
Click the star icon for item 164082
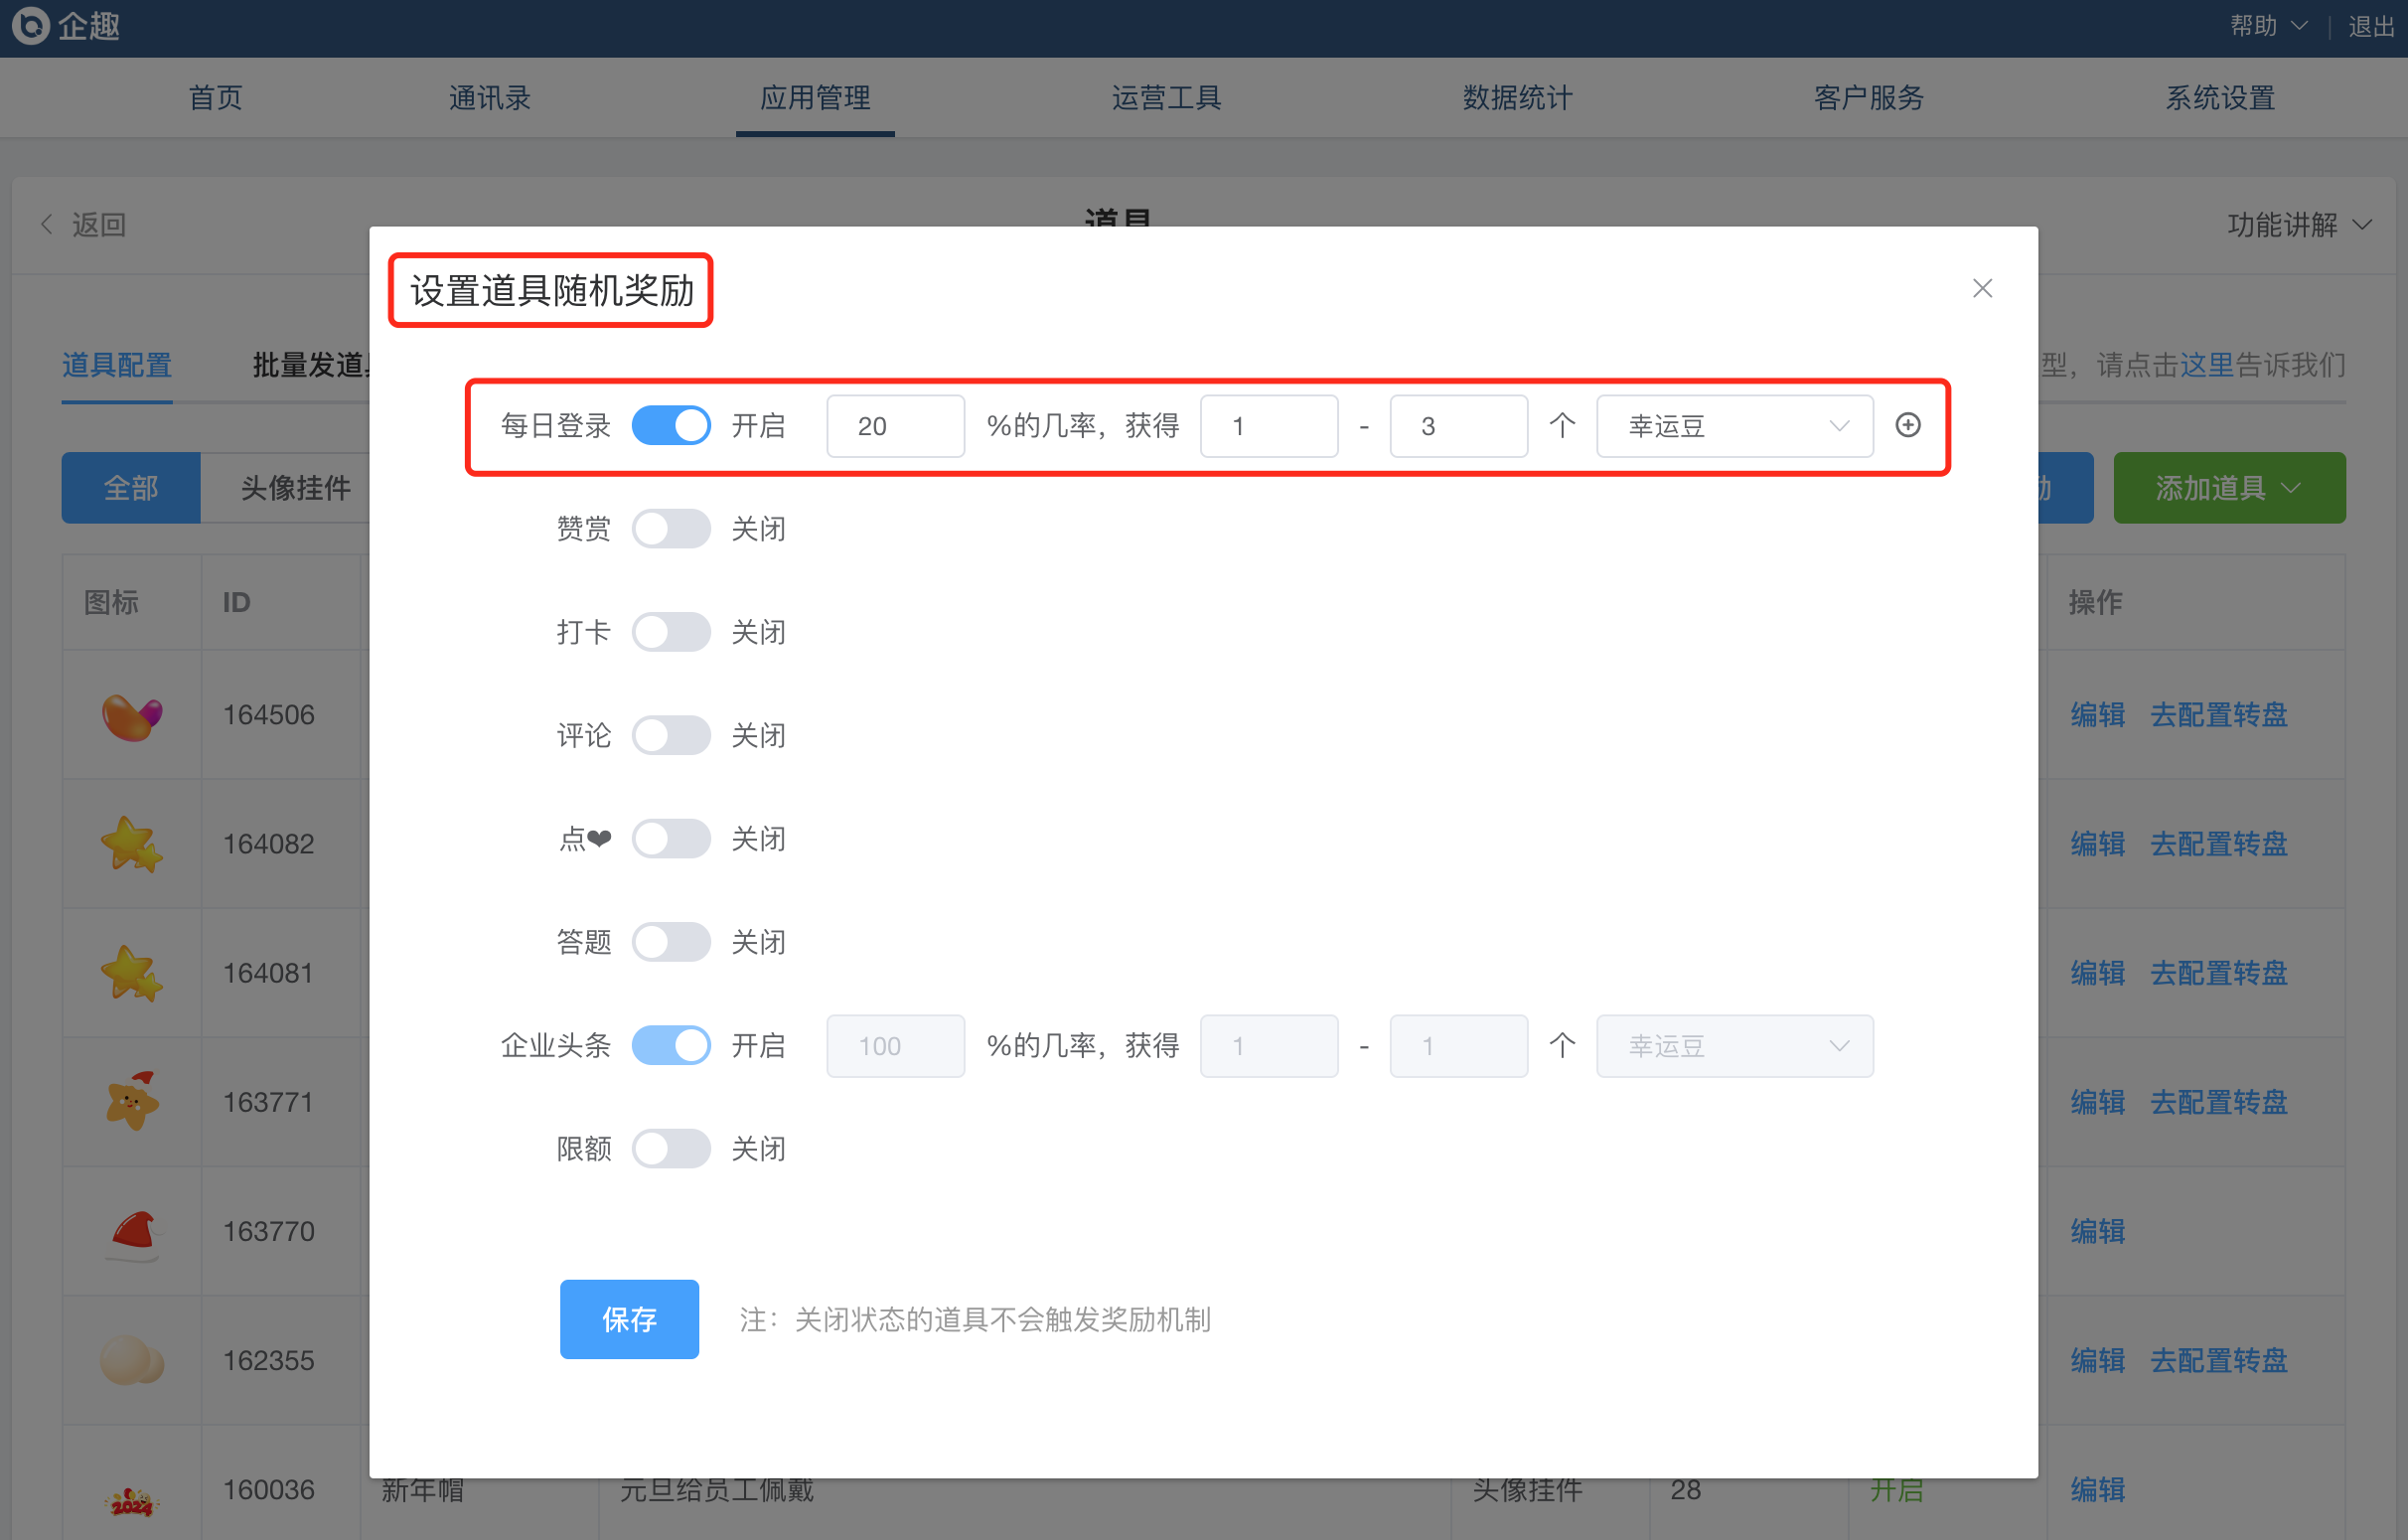(x=131, y=844)
